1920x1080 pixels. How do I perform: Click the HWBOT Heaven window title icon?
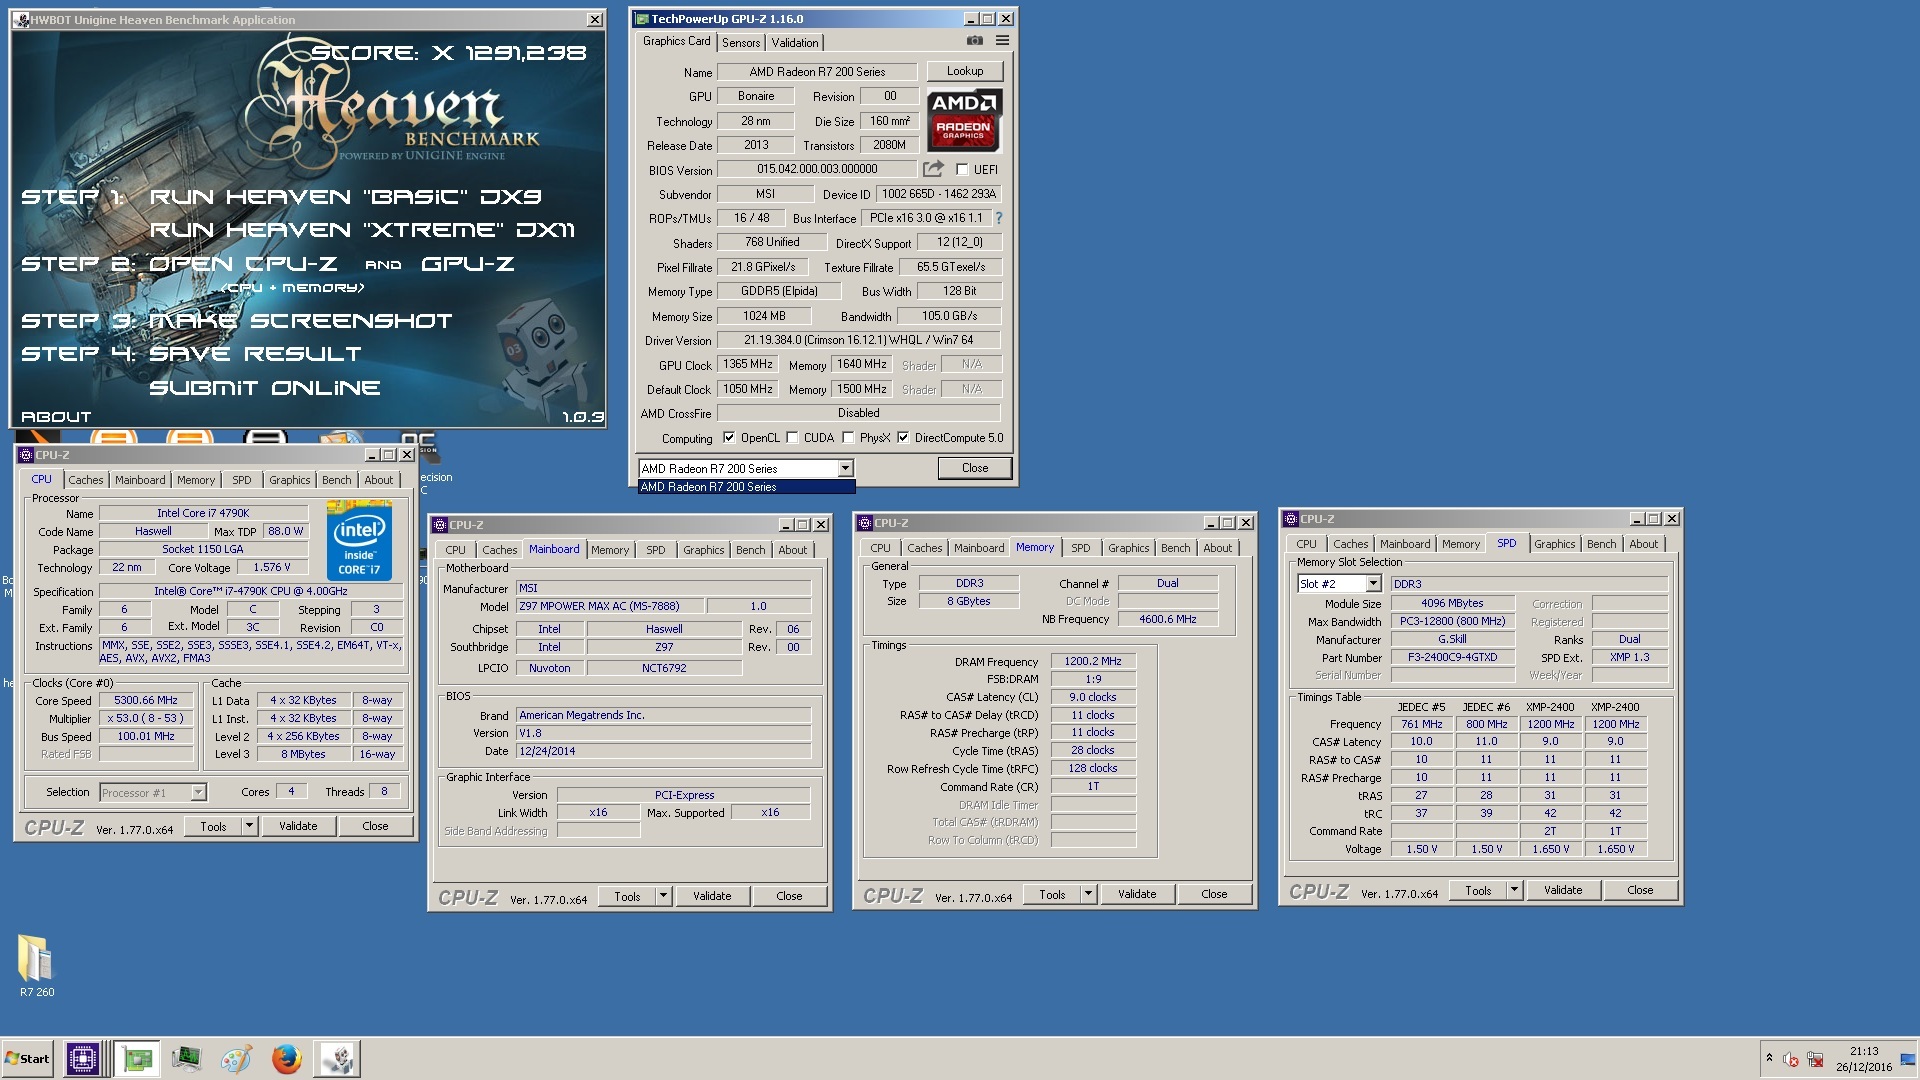coord(22,20)
